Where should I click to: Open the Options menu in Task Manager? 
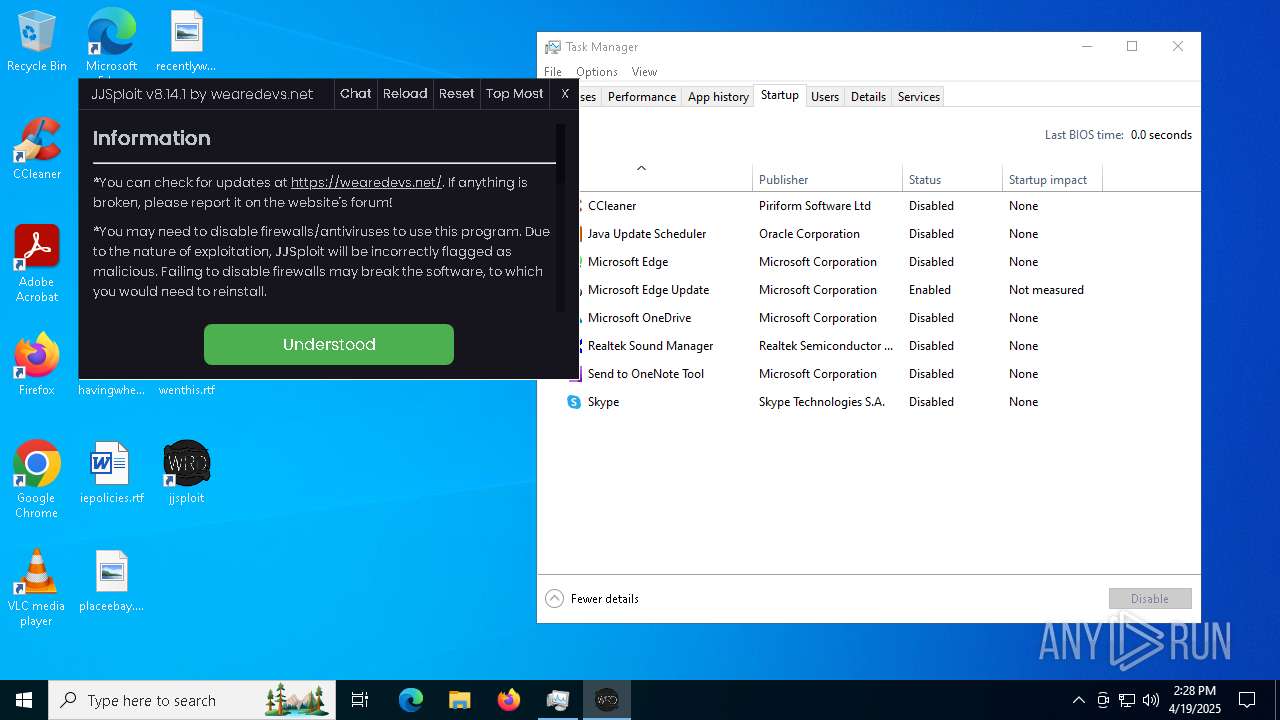click(597, 72)
